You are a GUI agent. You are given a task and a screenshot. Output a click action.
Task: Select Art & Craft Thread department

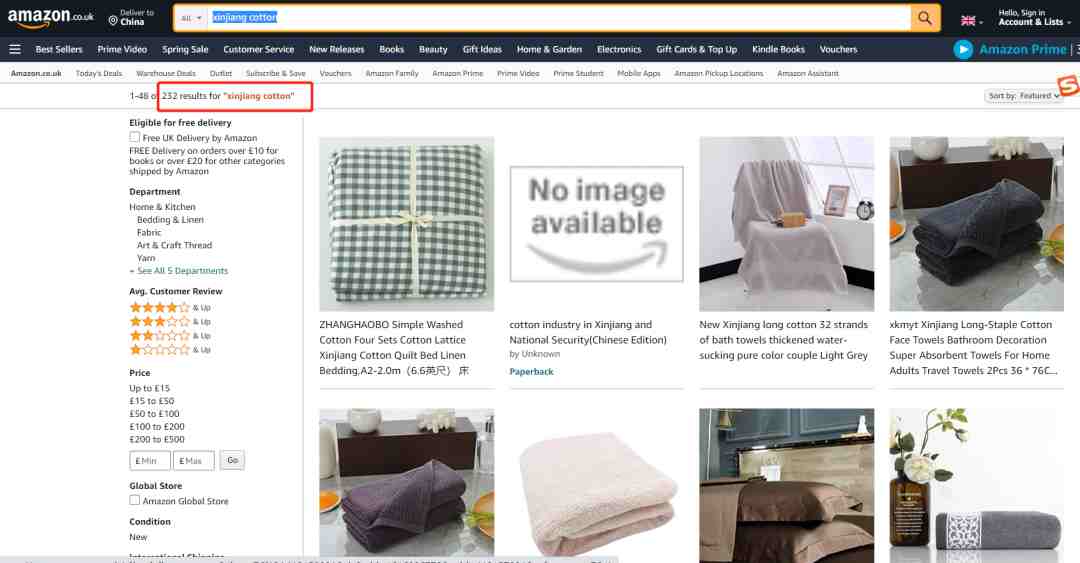coord(174,245)
